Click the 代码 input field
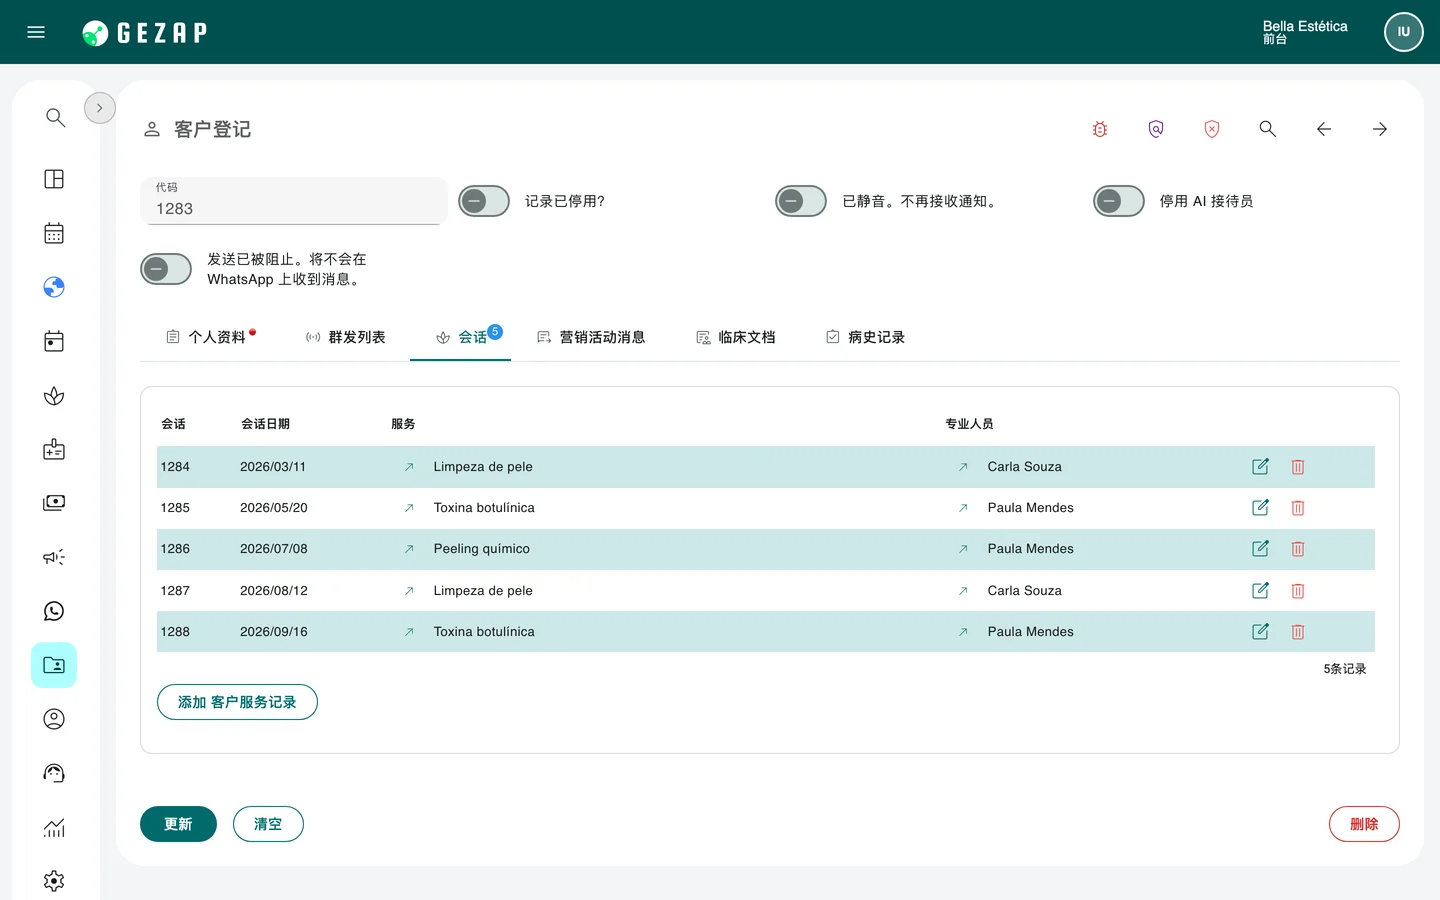Screen dimensions: 1440x900 click(294, 201)
